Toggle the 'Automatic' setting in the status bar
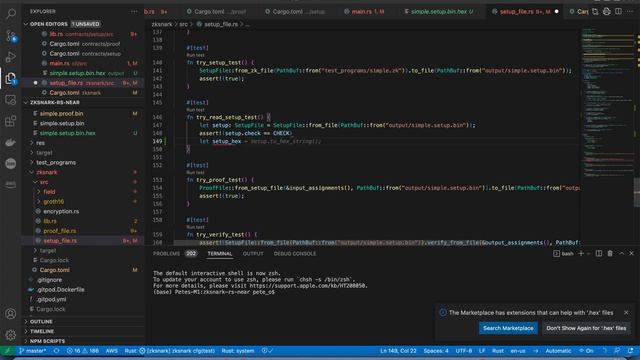 tap(558, 351)
